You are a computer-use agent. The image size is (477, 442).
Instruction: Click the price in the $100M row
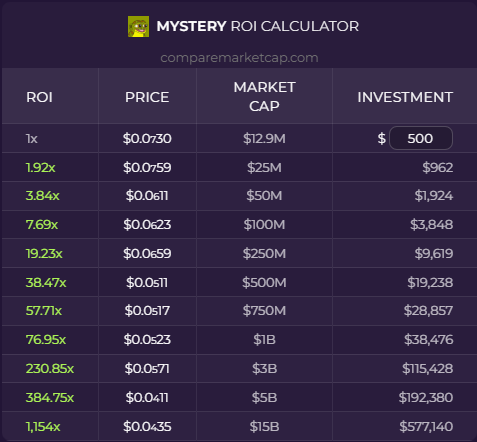[x=147, y=225]
